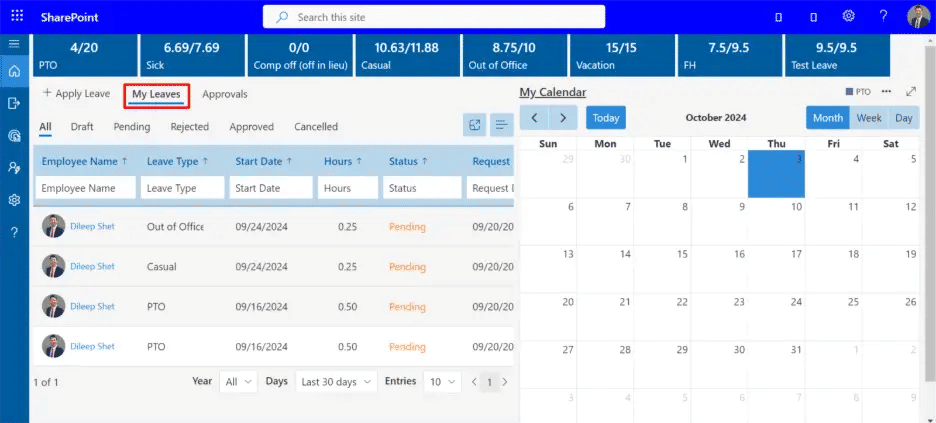The height and width of the screenshot is (423, 936).
Task: Expand the calendar to full screen
Action: coord(911,91)
